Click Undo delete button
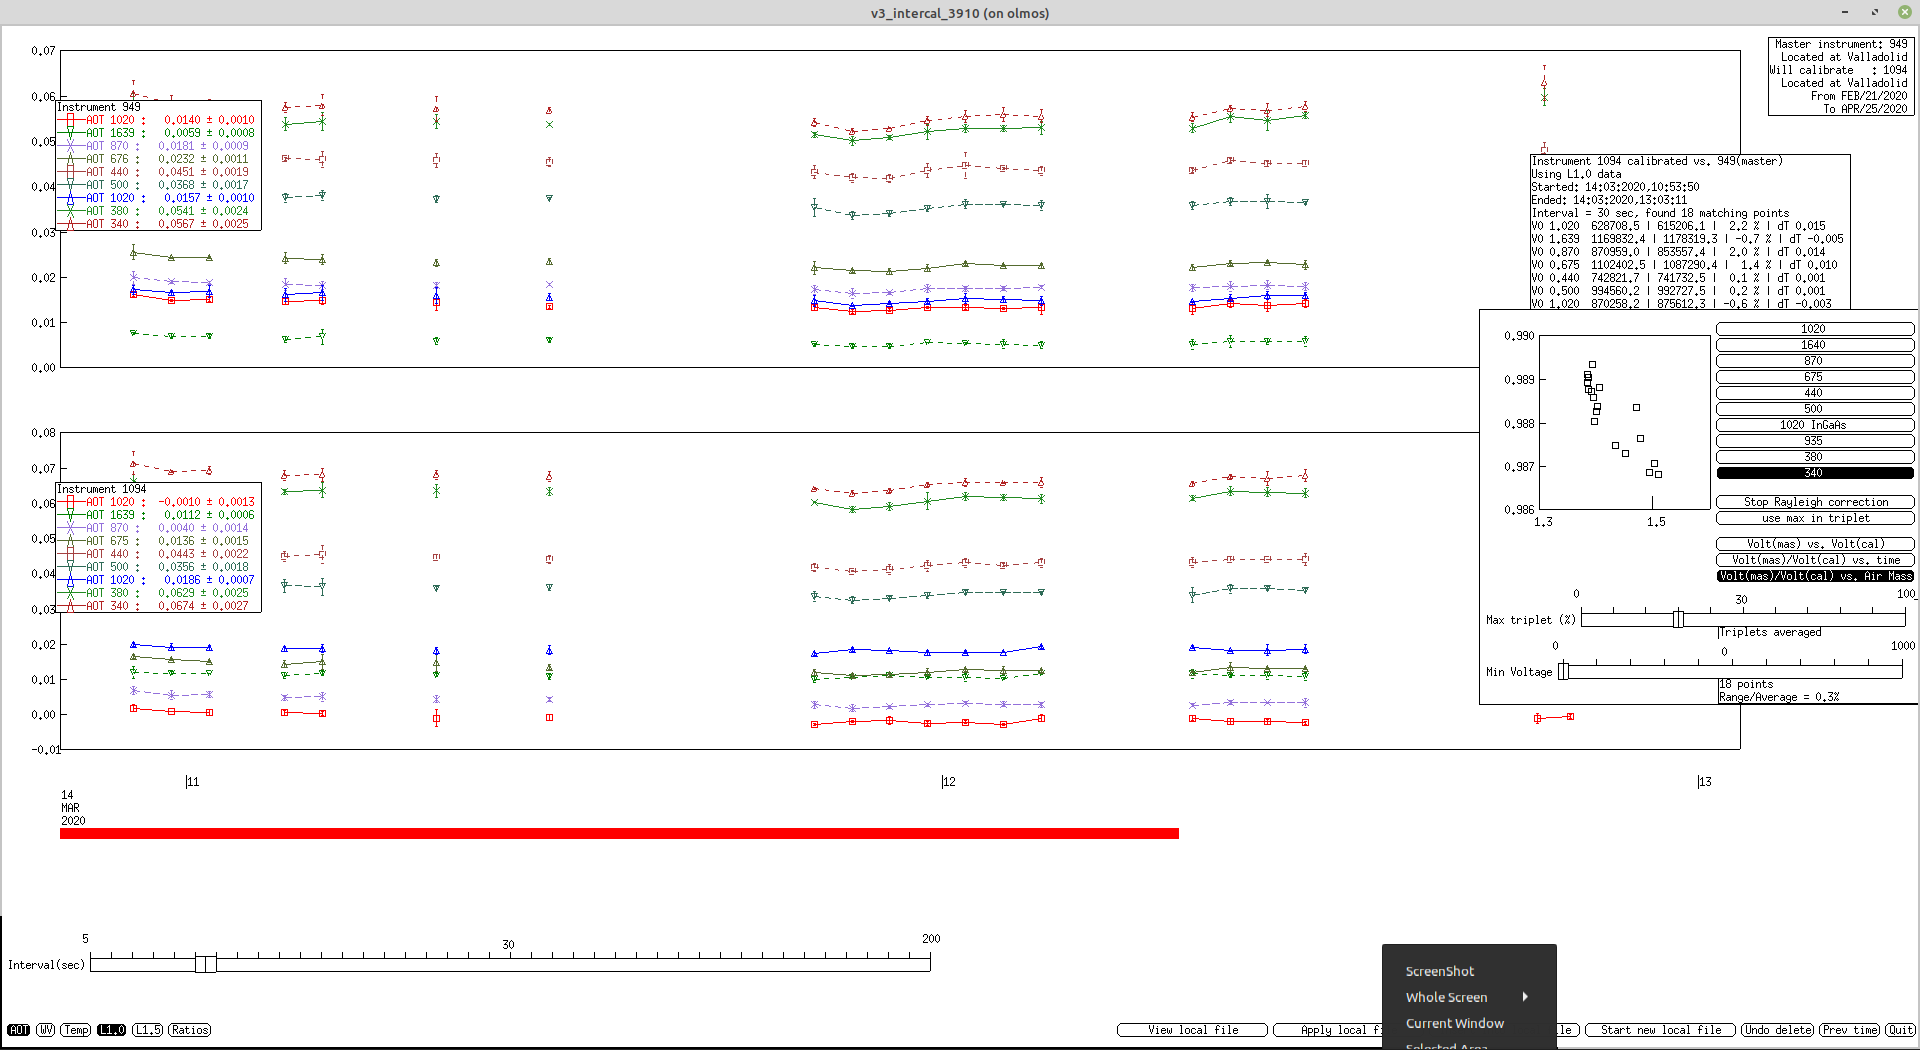Screen dimensions: 1920x1050 tap(1777, 1030)
